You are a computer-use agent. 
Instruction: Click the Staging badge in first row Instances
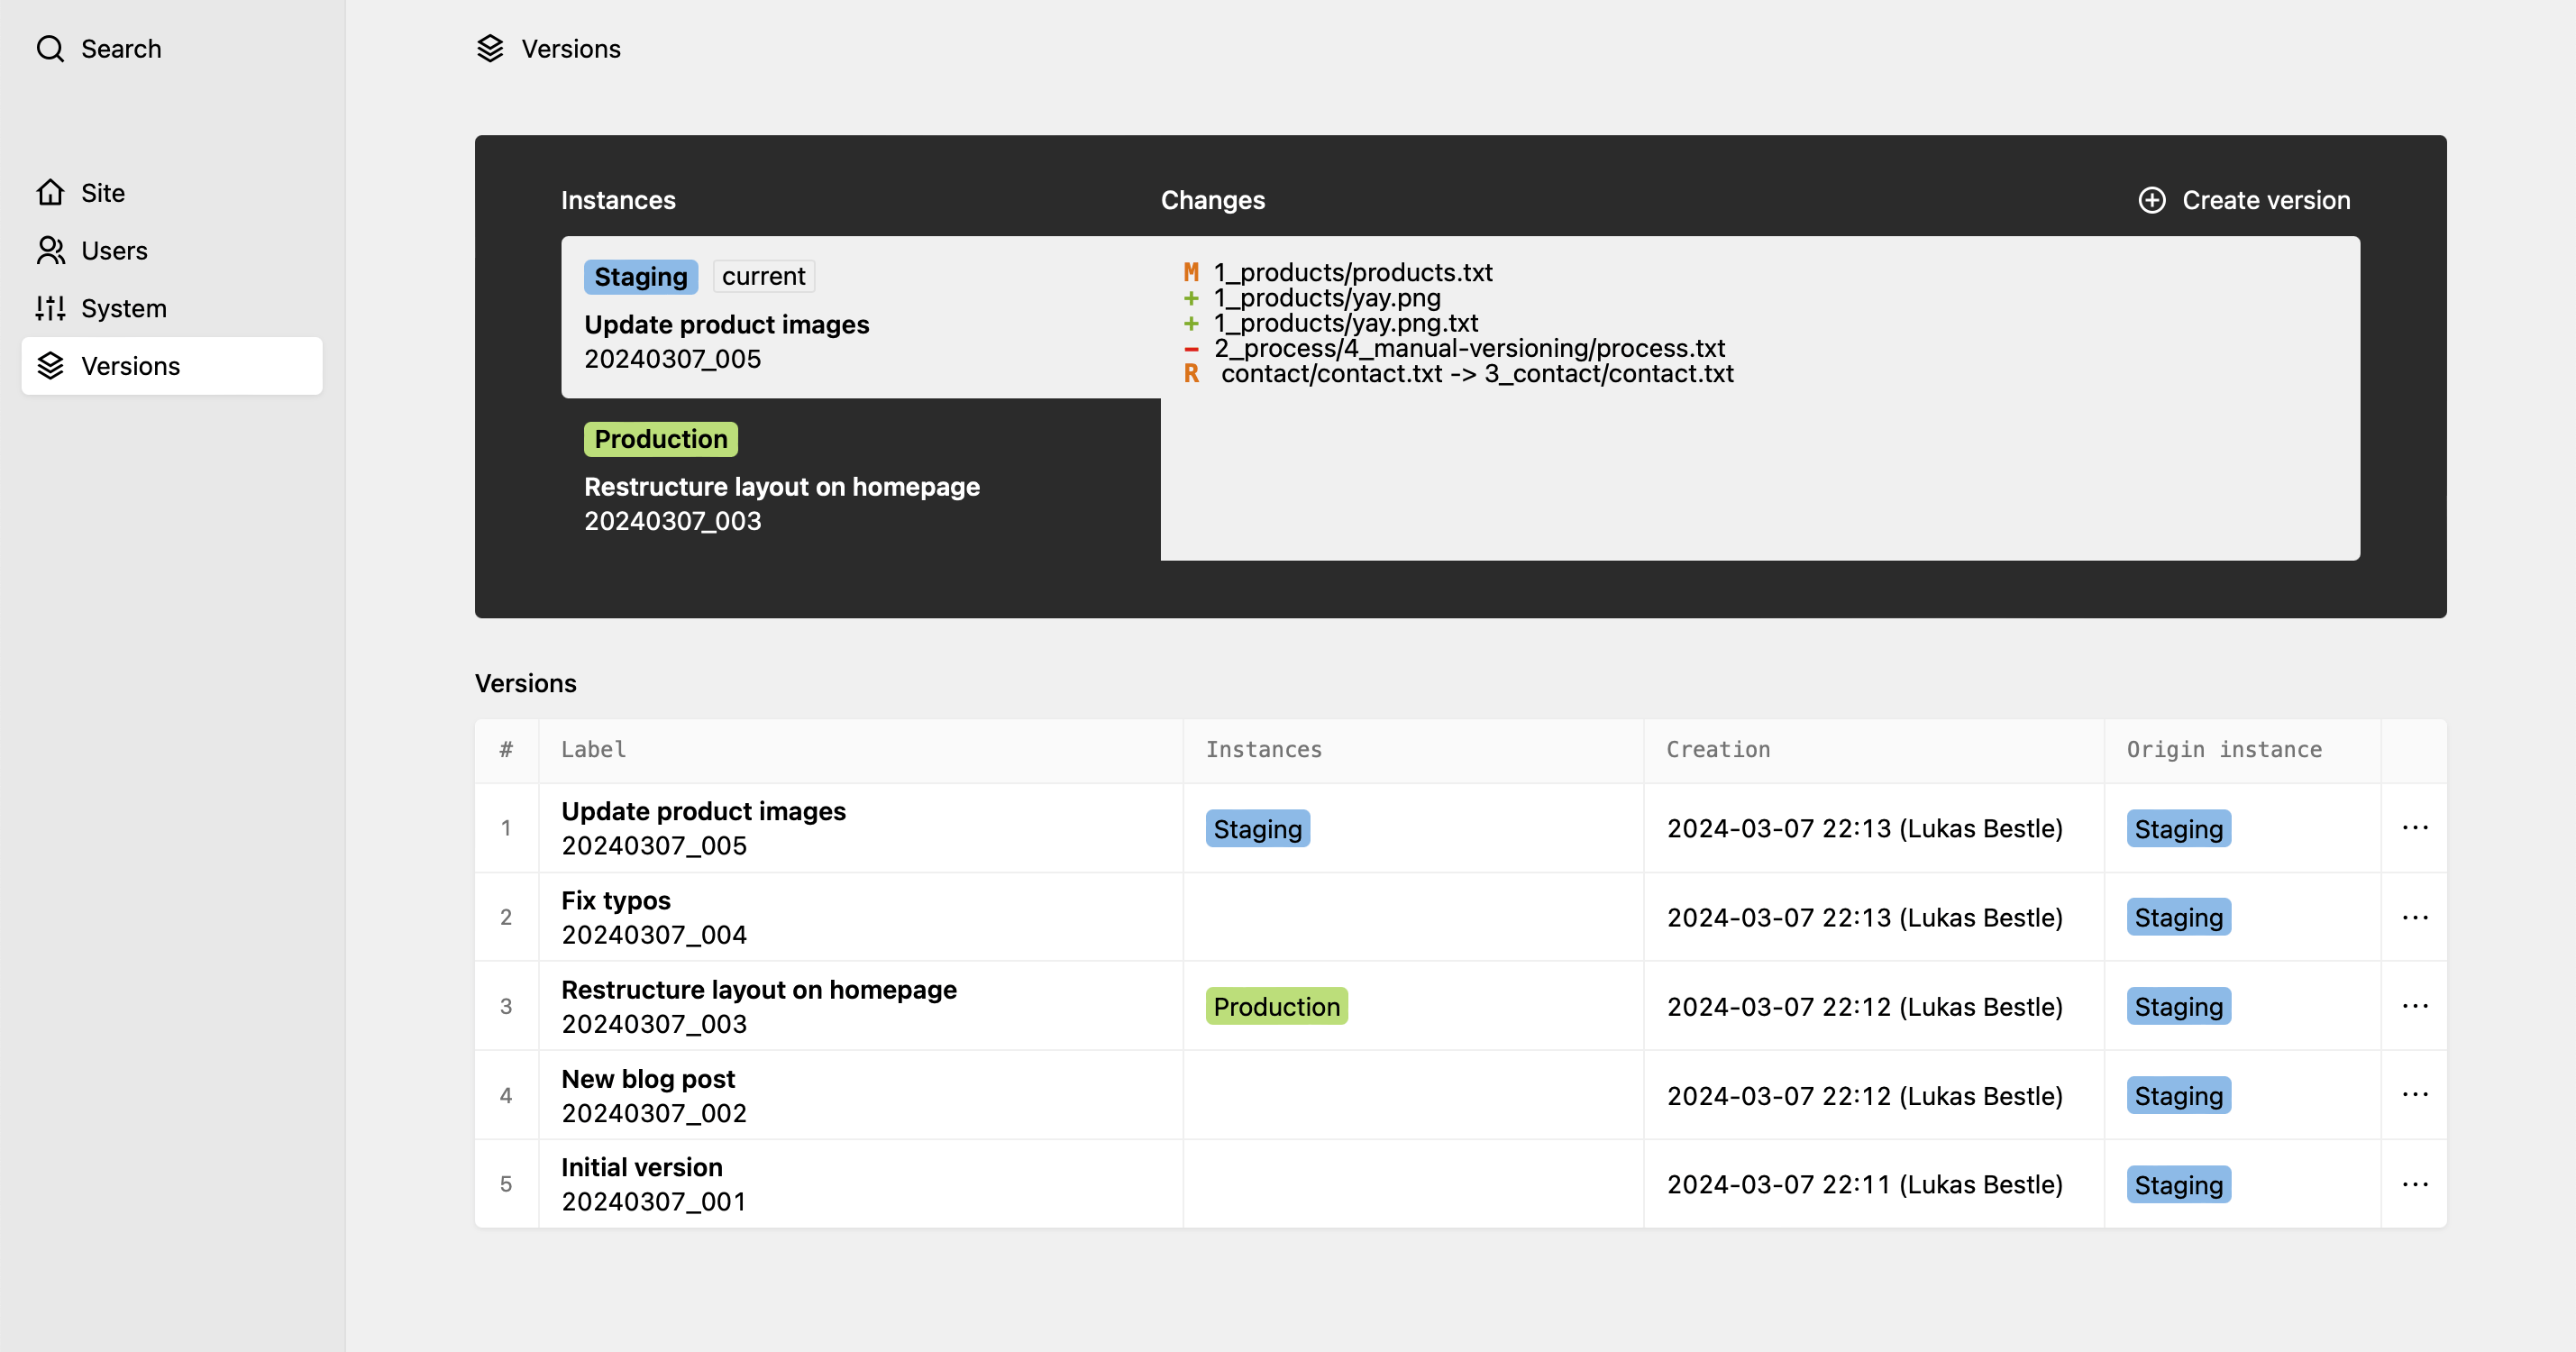click(x=1257, y=829)
